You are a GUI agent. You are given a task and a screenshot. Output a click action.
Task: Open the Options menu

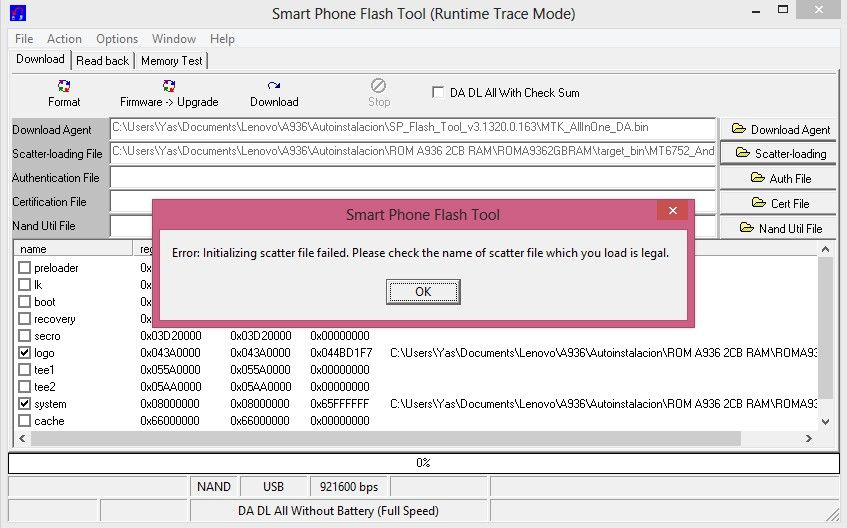click(117, 39)
